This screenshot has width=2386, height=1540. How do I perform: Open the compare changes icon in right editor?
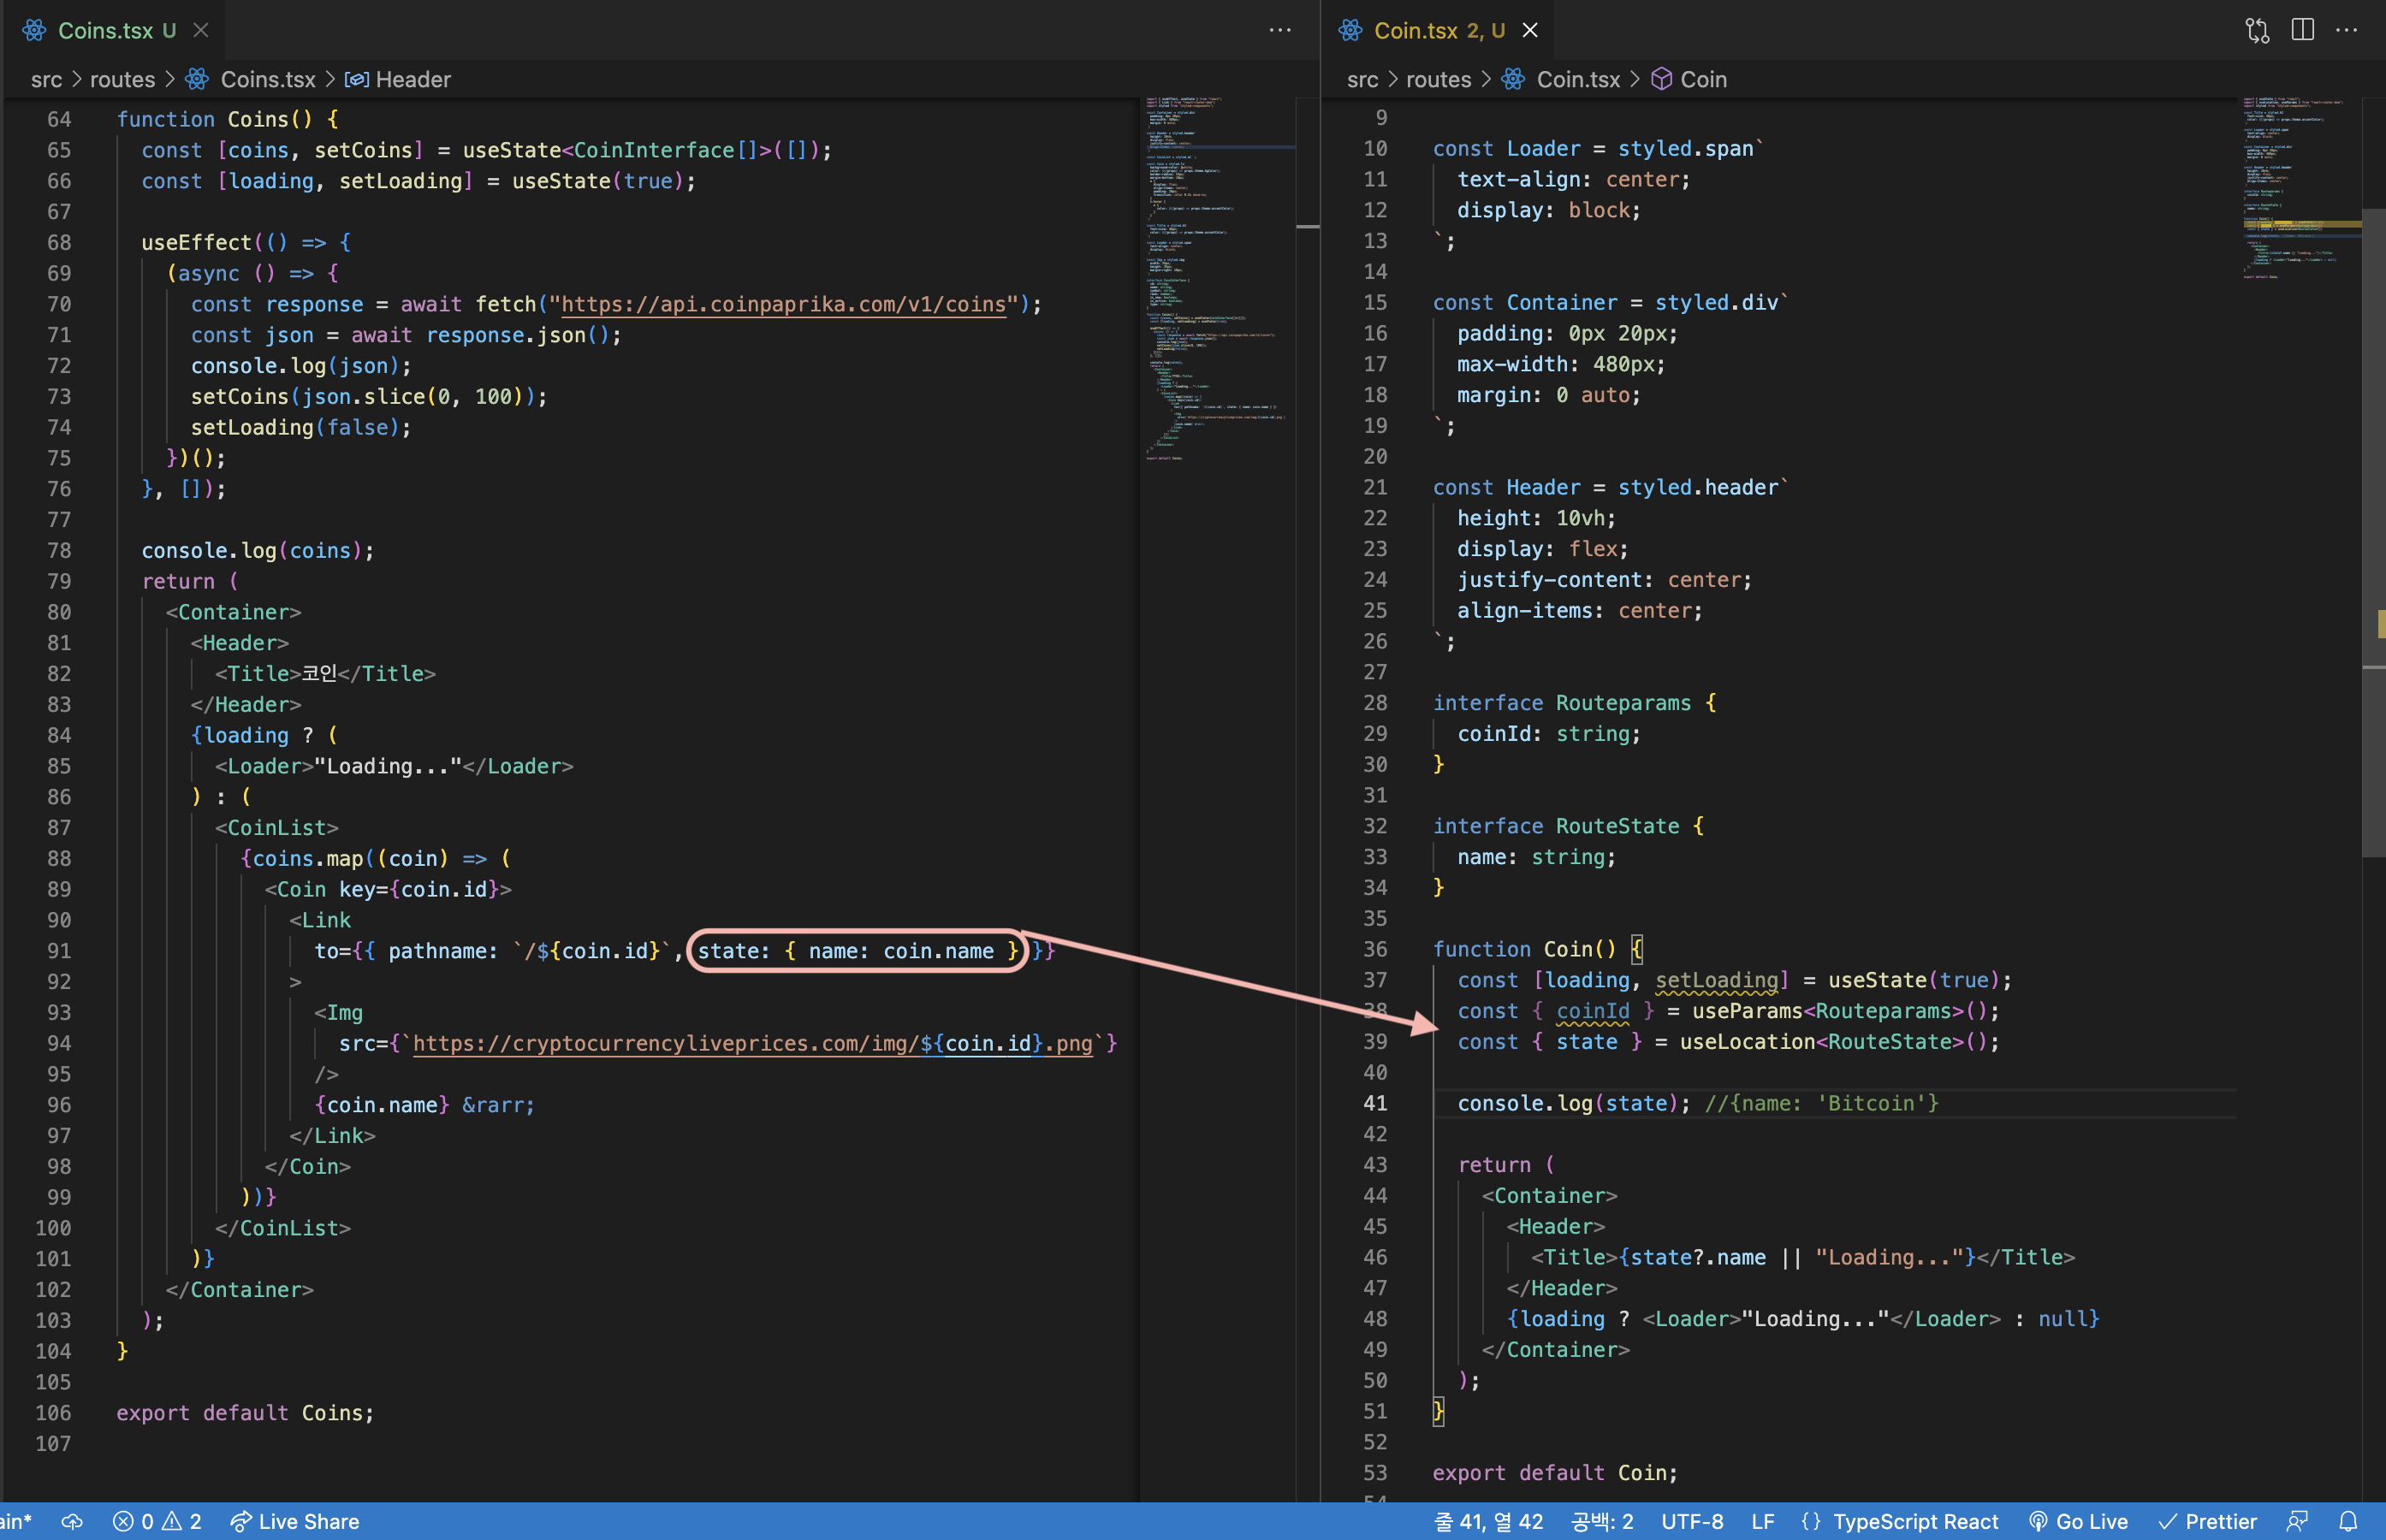tap(2257, 30)
